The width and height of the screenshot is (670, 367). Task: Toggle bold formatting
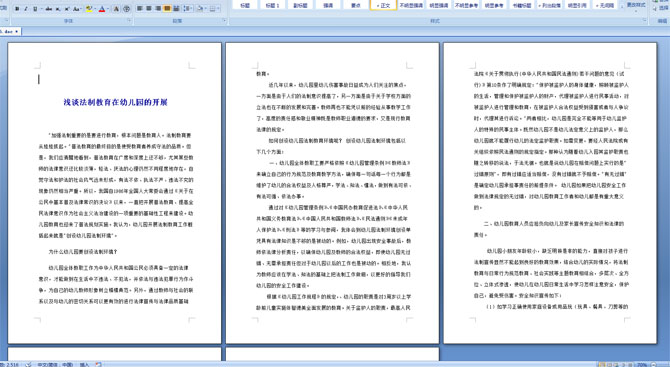coord(17,9)
